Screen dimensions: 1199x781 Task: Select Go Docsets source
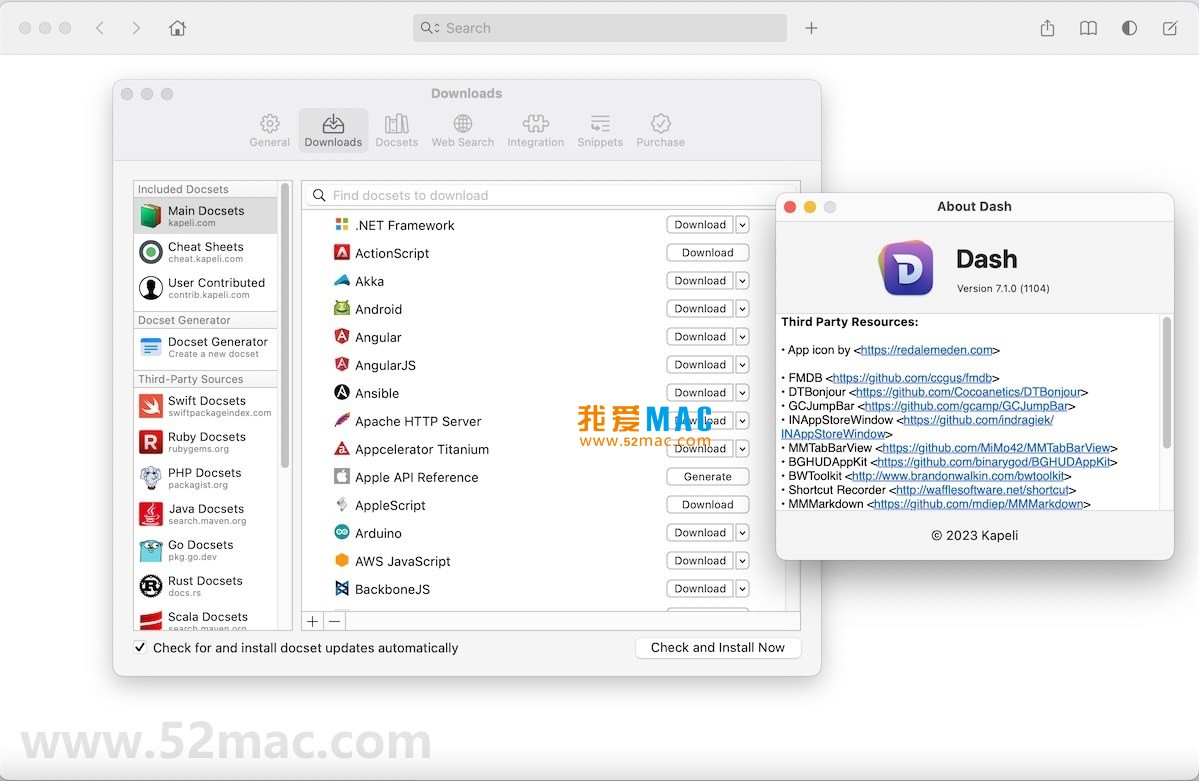point(206,549)
